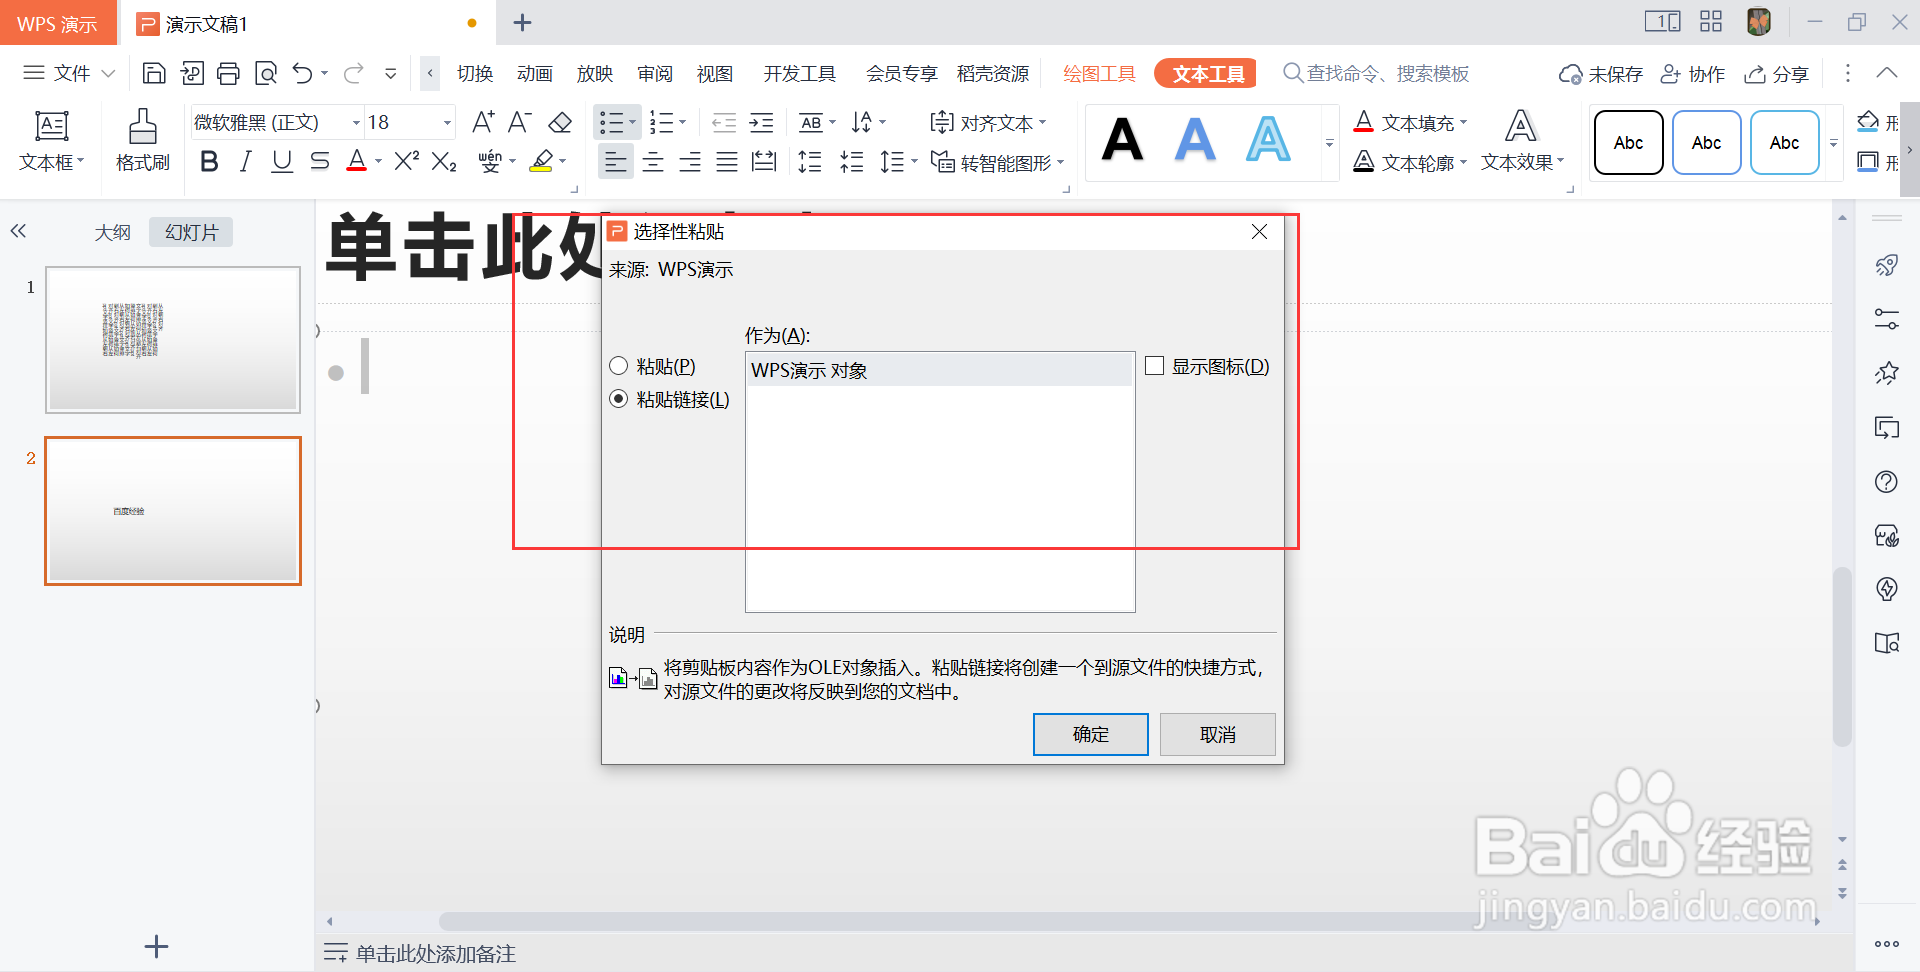This screenshot has height=972, width=1920.
Task: Align text right
Action: click(x=690, y=161)
